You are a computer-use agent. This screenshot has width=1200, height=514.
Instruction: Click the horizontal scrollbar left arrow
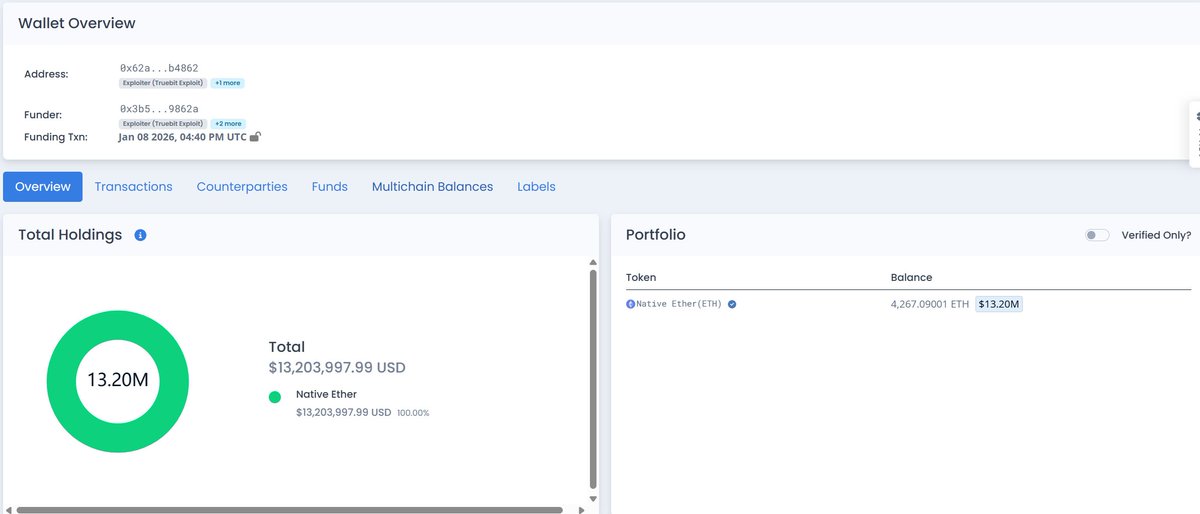click(8, 510)
